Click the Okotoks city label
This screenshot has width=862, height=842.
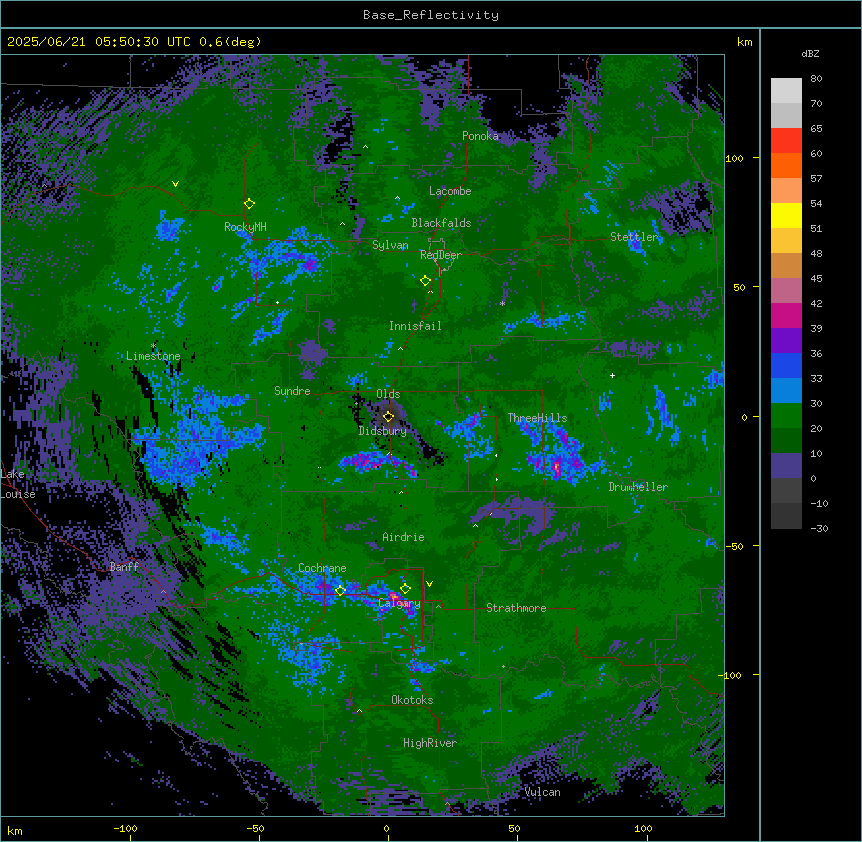[412, 700]
